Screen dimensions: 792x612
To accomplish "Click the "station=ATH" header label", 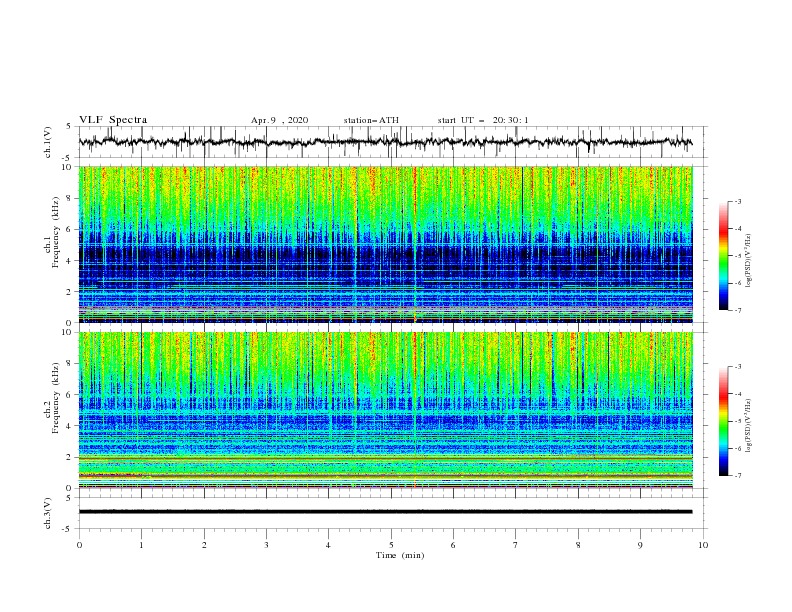I will coord(371,120).
